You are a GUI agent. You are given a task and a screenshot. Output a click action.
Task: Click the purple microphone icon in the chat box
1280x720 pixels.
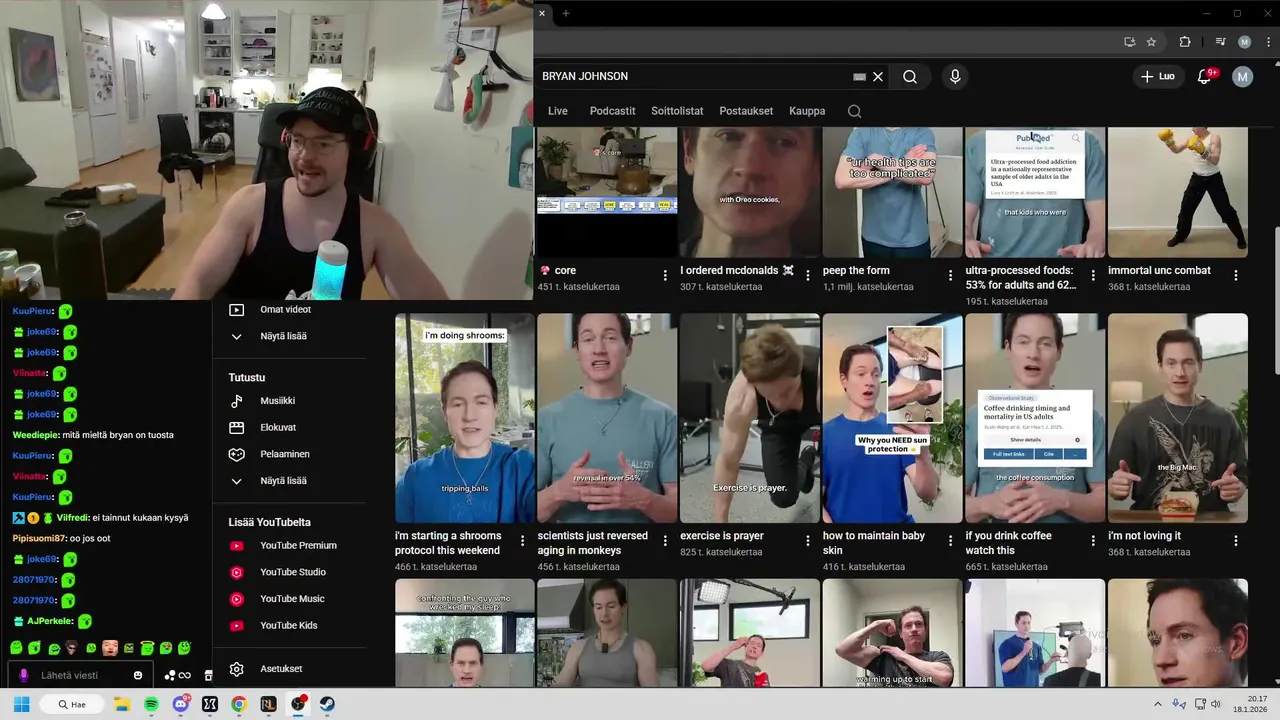[x=24, y=675]
